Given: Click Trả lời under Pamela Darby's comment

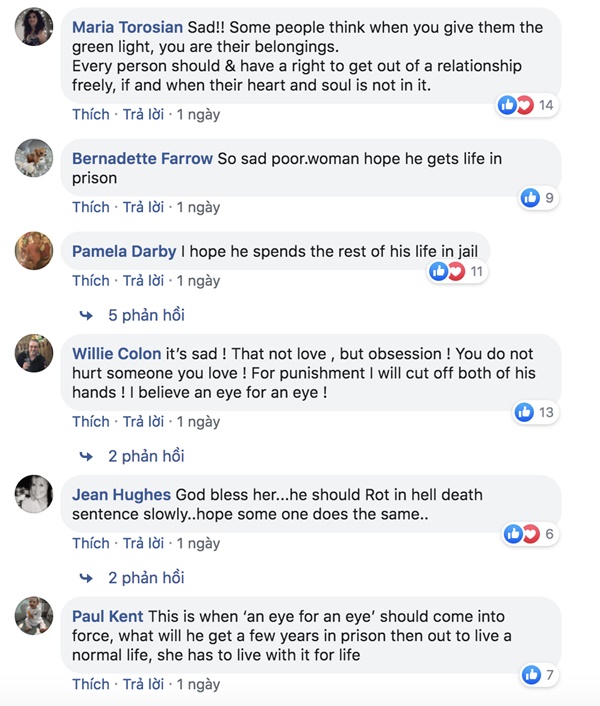Looking at the screenshot, I should pos(143,280).
